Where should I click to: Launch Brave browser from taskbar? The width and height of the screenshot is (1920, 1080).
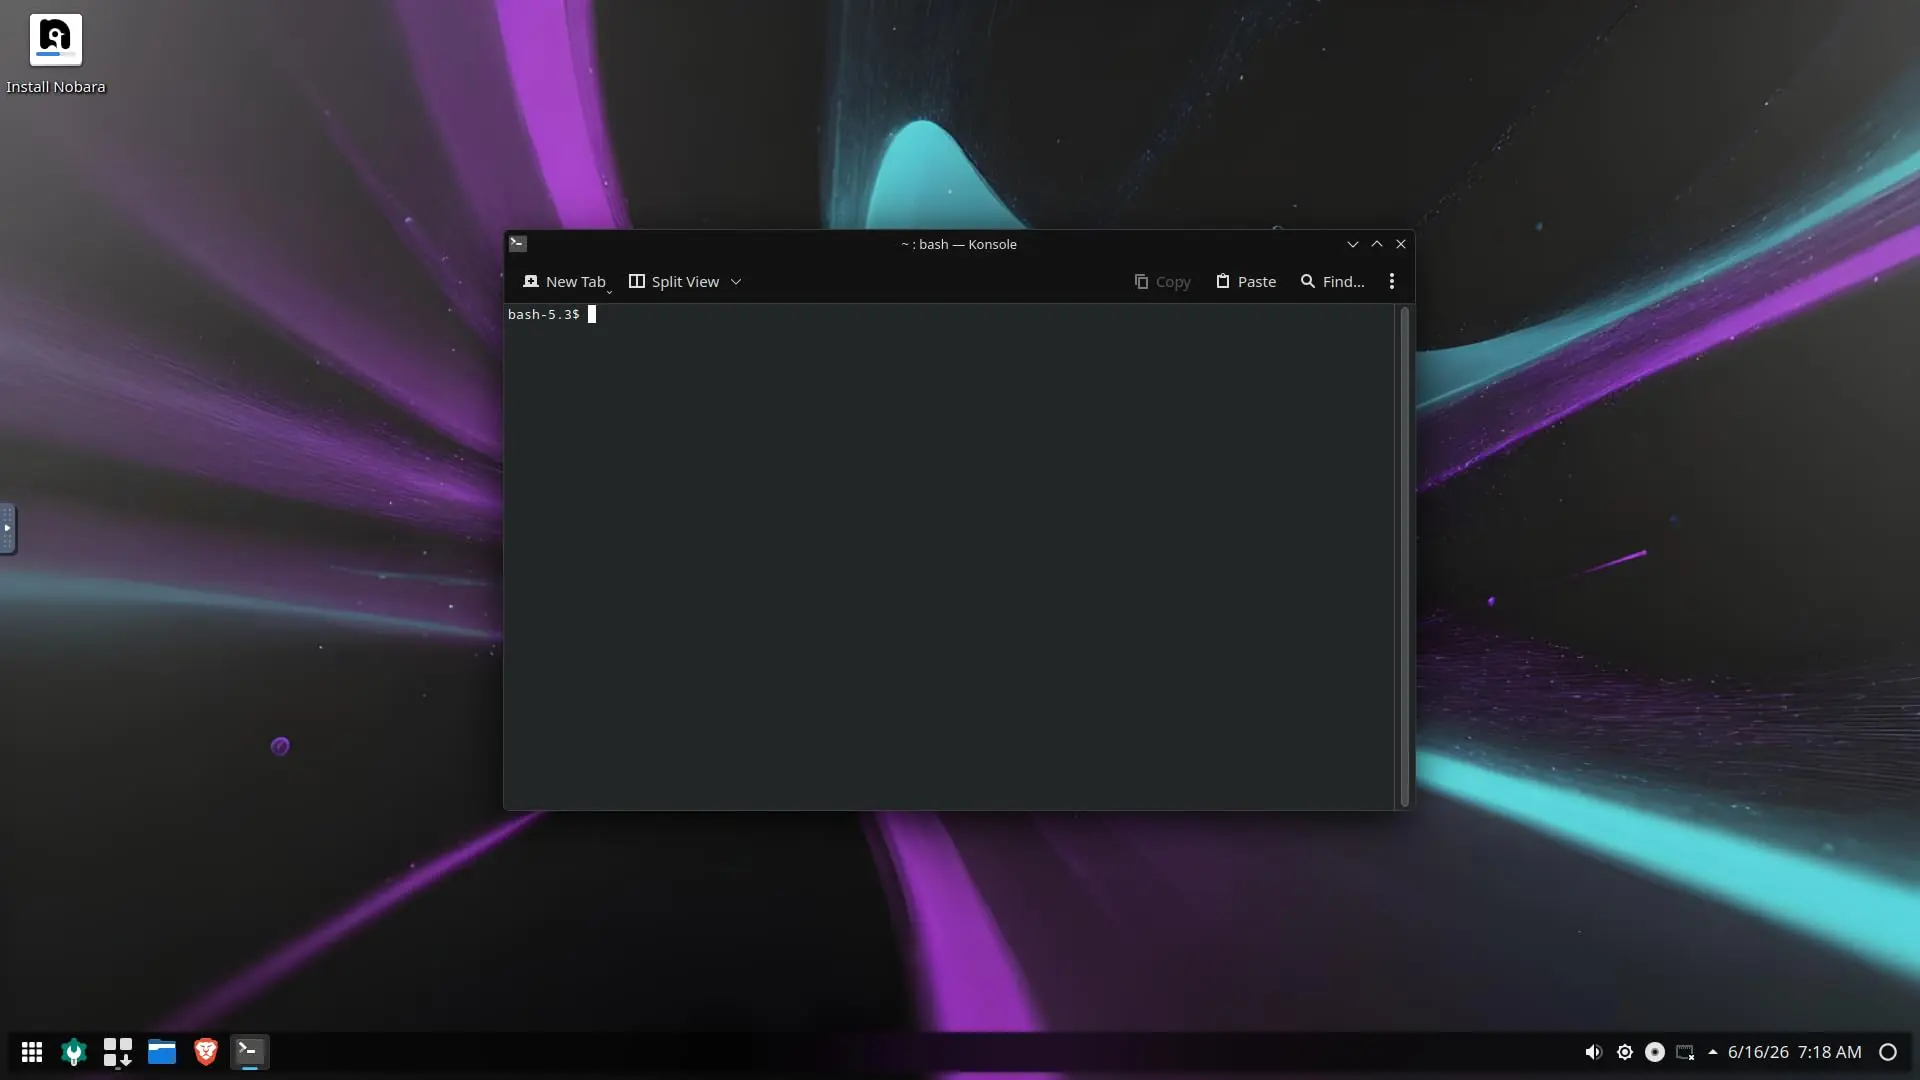pyautogui.click(x=206, y=1052)
